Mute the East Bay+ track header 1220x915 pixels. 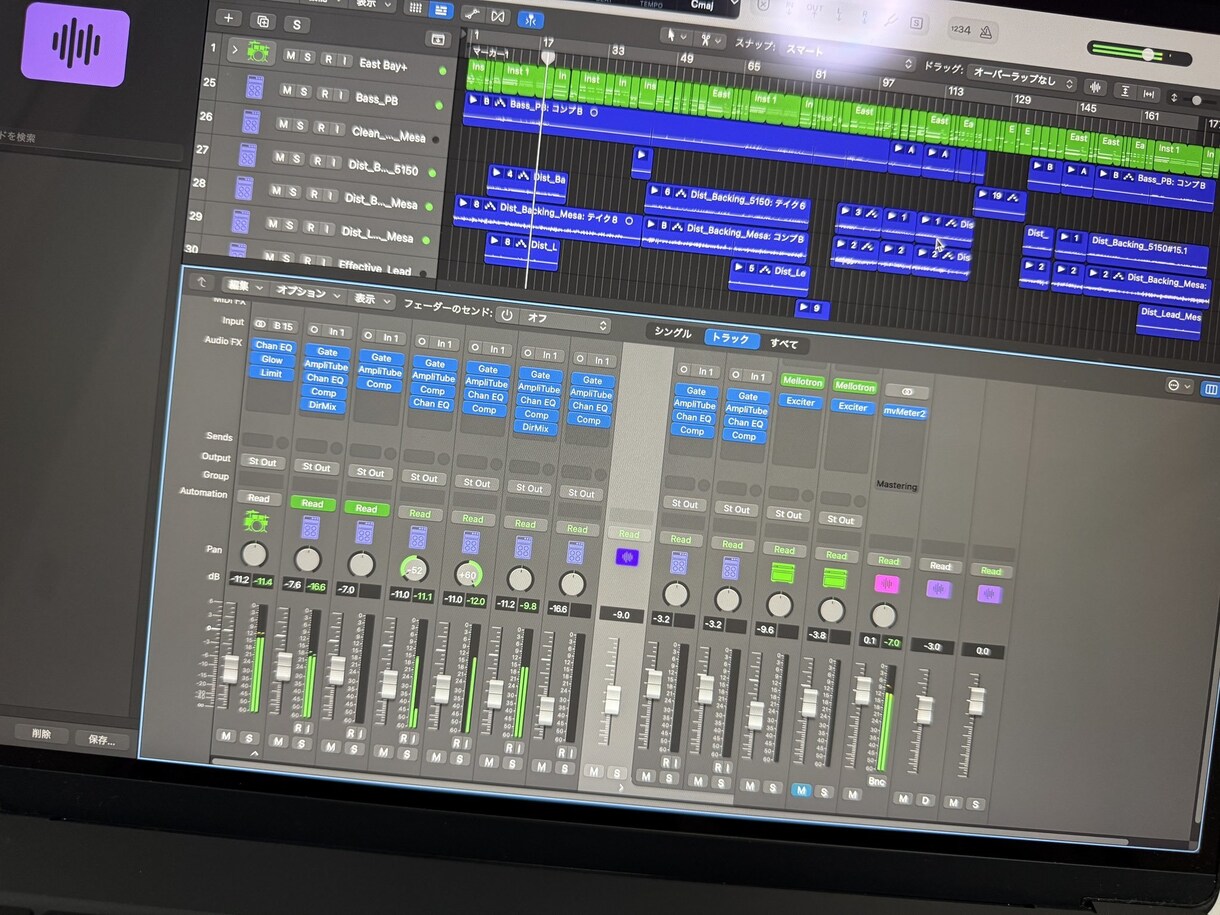[x=290, y=55]
